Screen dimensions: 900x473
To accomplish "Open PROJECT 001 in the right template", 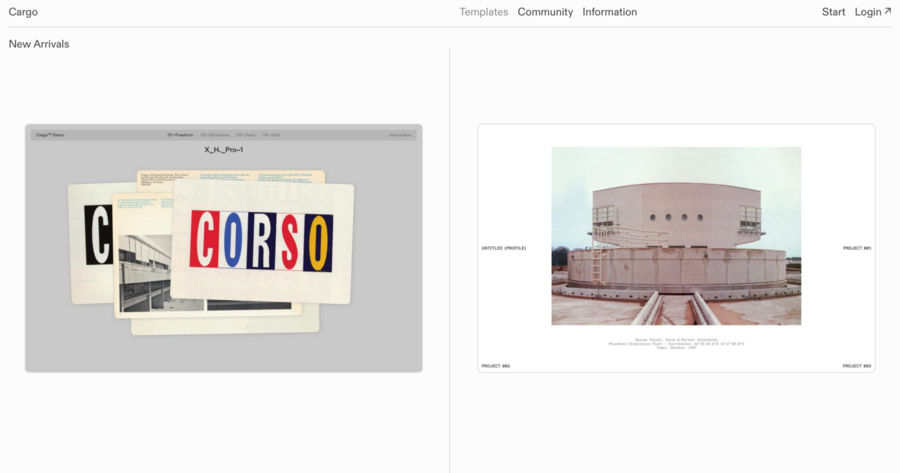I will [856, 247].
